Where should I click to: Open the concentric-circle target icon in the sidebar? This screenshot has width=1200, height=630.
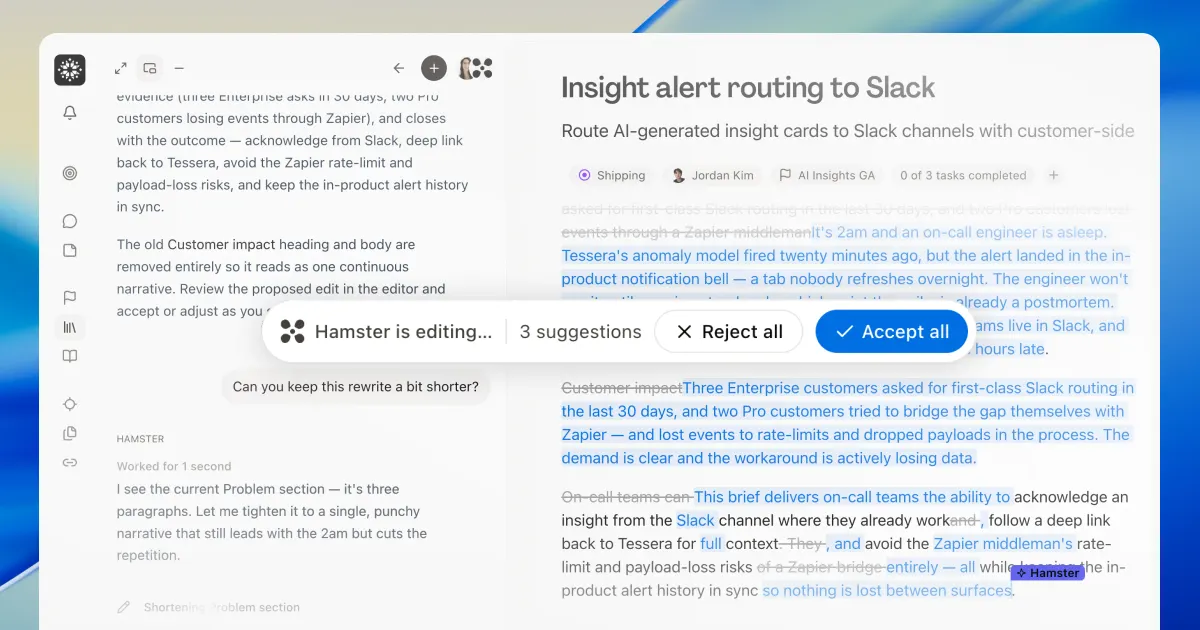coord(70,173)
